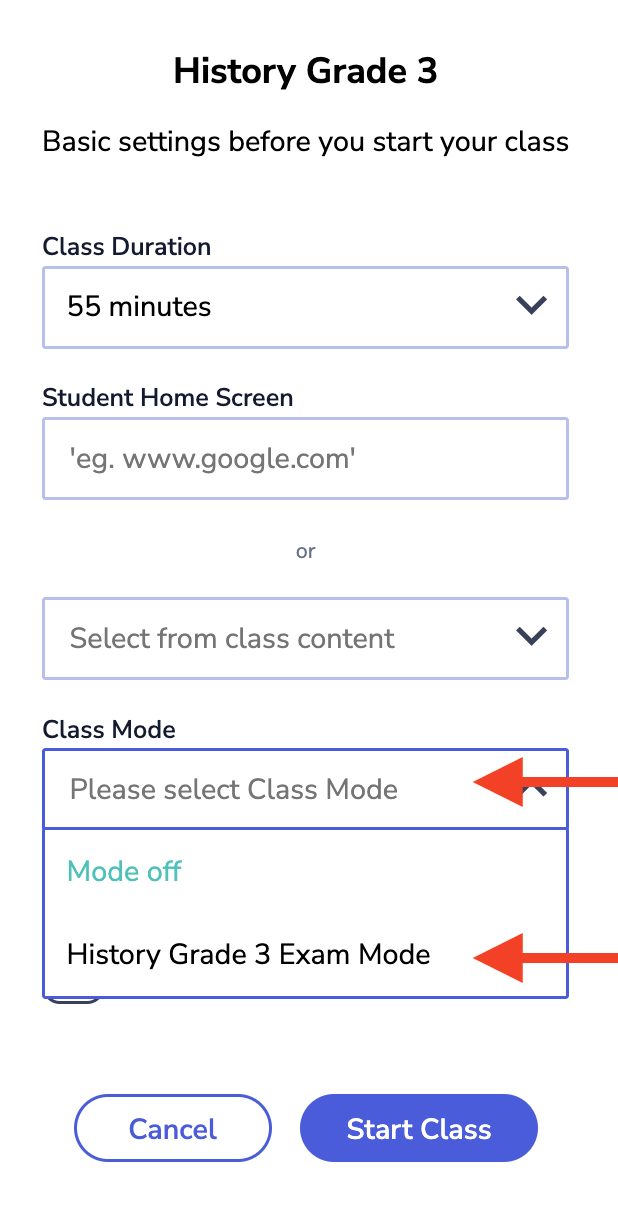Viewport: 618px width, 1208px height.
Task: Click the 'or' separator text
Action: 305,551
